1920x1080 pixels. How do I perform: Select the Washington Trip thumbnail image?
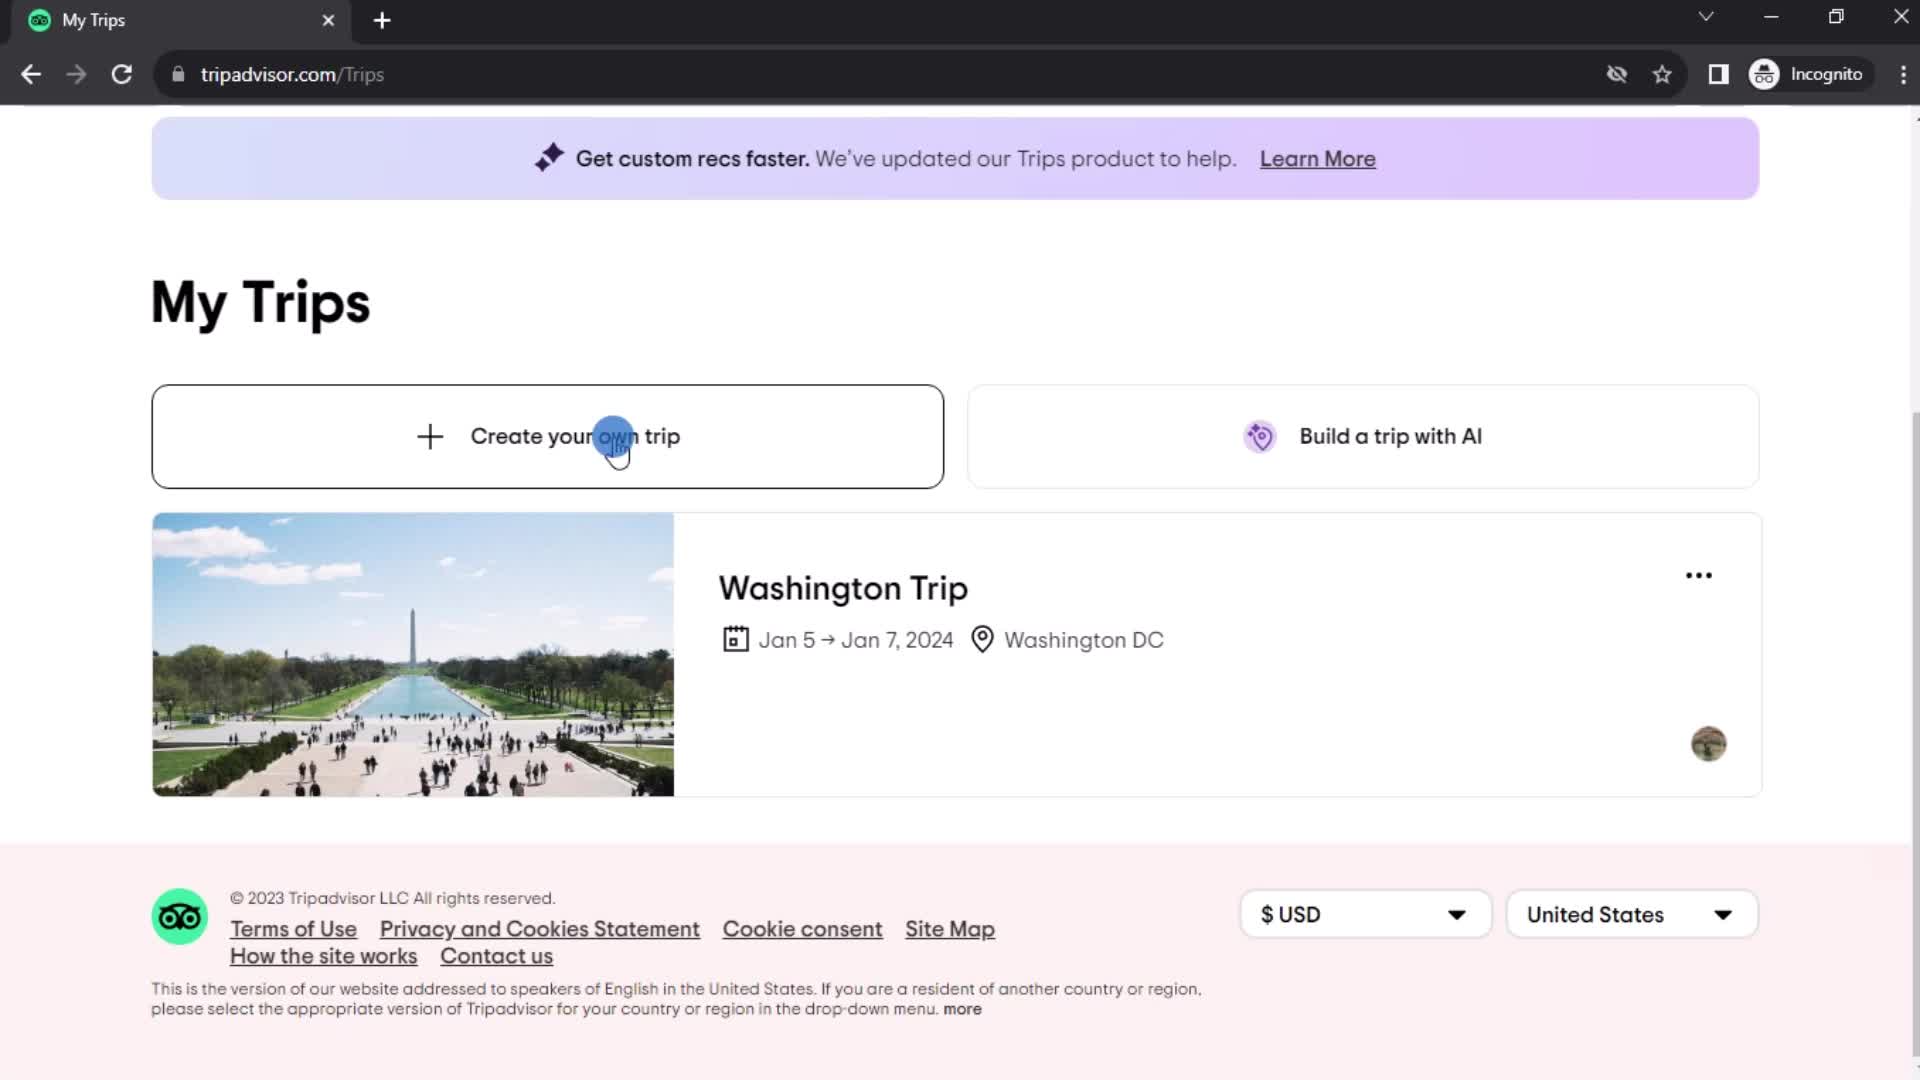[413, 654]
